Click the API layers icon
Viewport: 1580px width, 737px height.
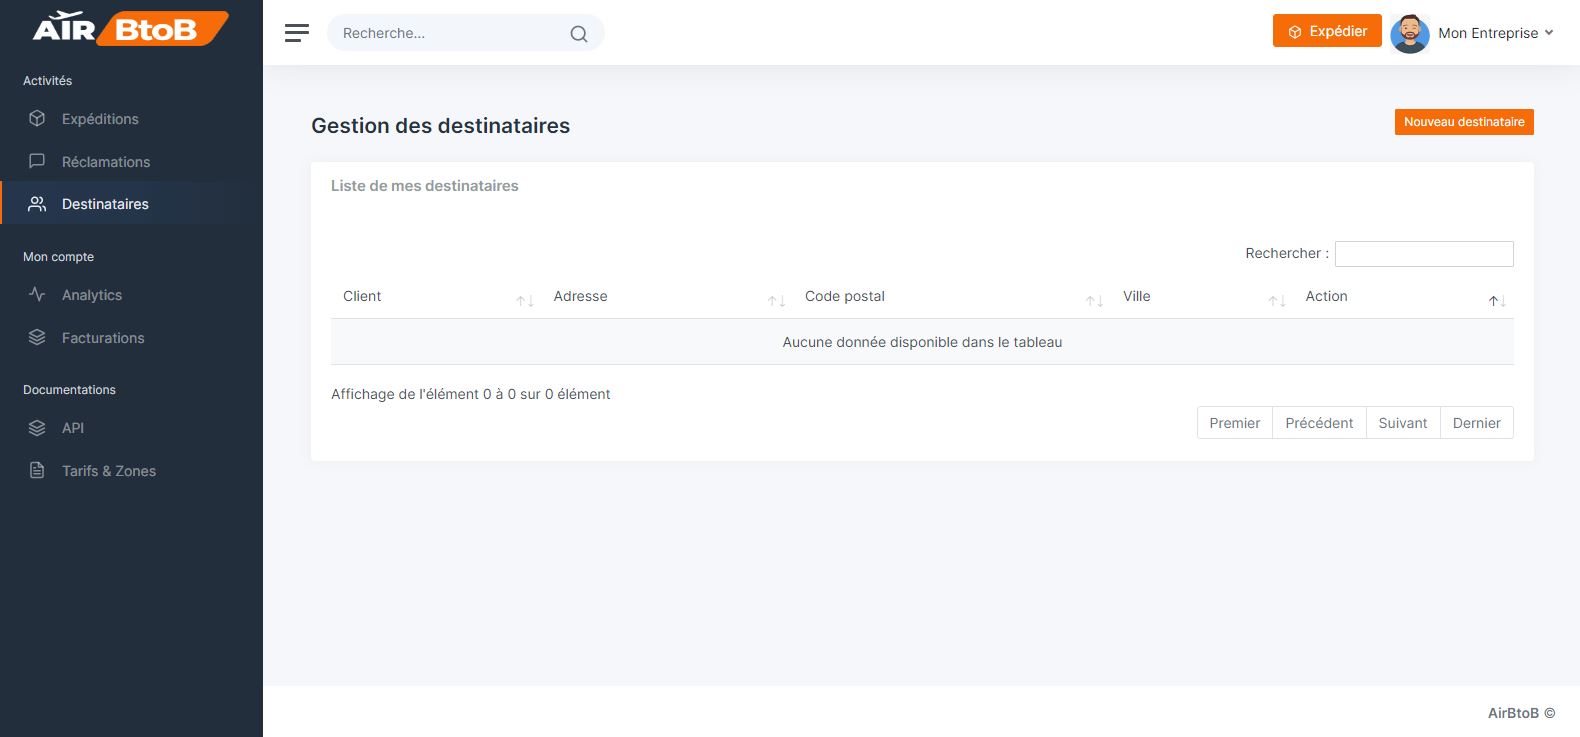coord(37,428)
